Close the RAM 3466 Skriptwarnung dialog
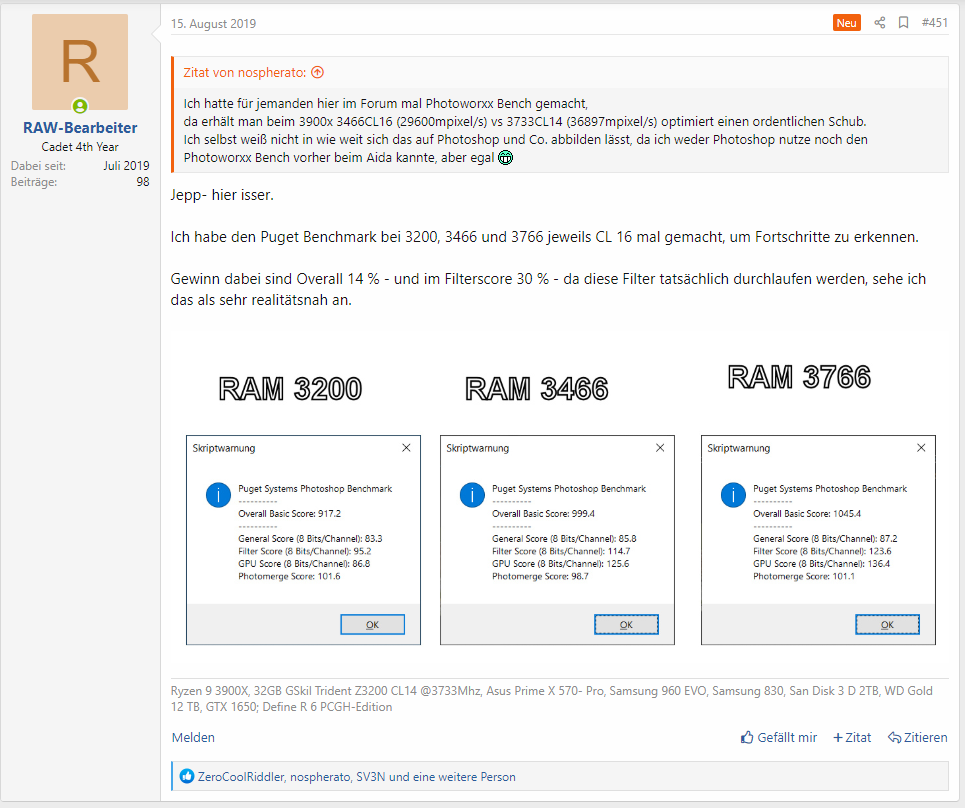This screenshot has width=965, height=808. (x=660, y=448)
